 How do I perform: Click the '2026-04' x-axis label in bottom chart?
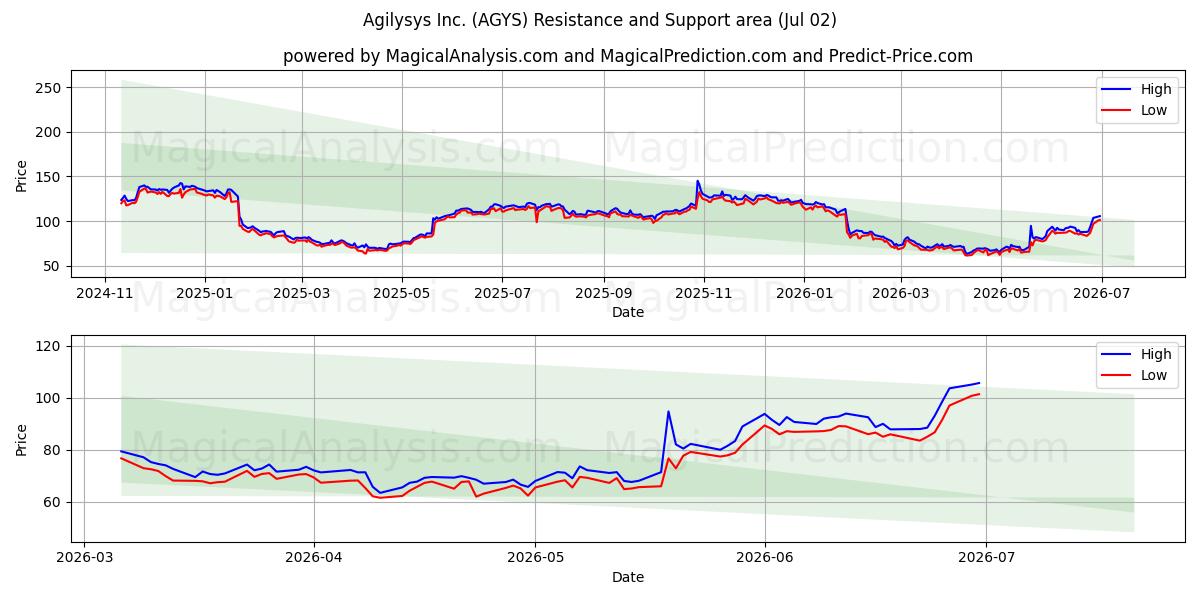point(314,559)
